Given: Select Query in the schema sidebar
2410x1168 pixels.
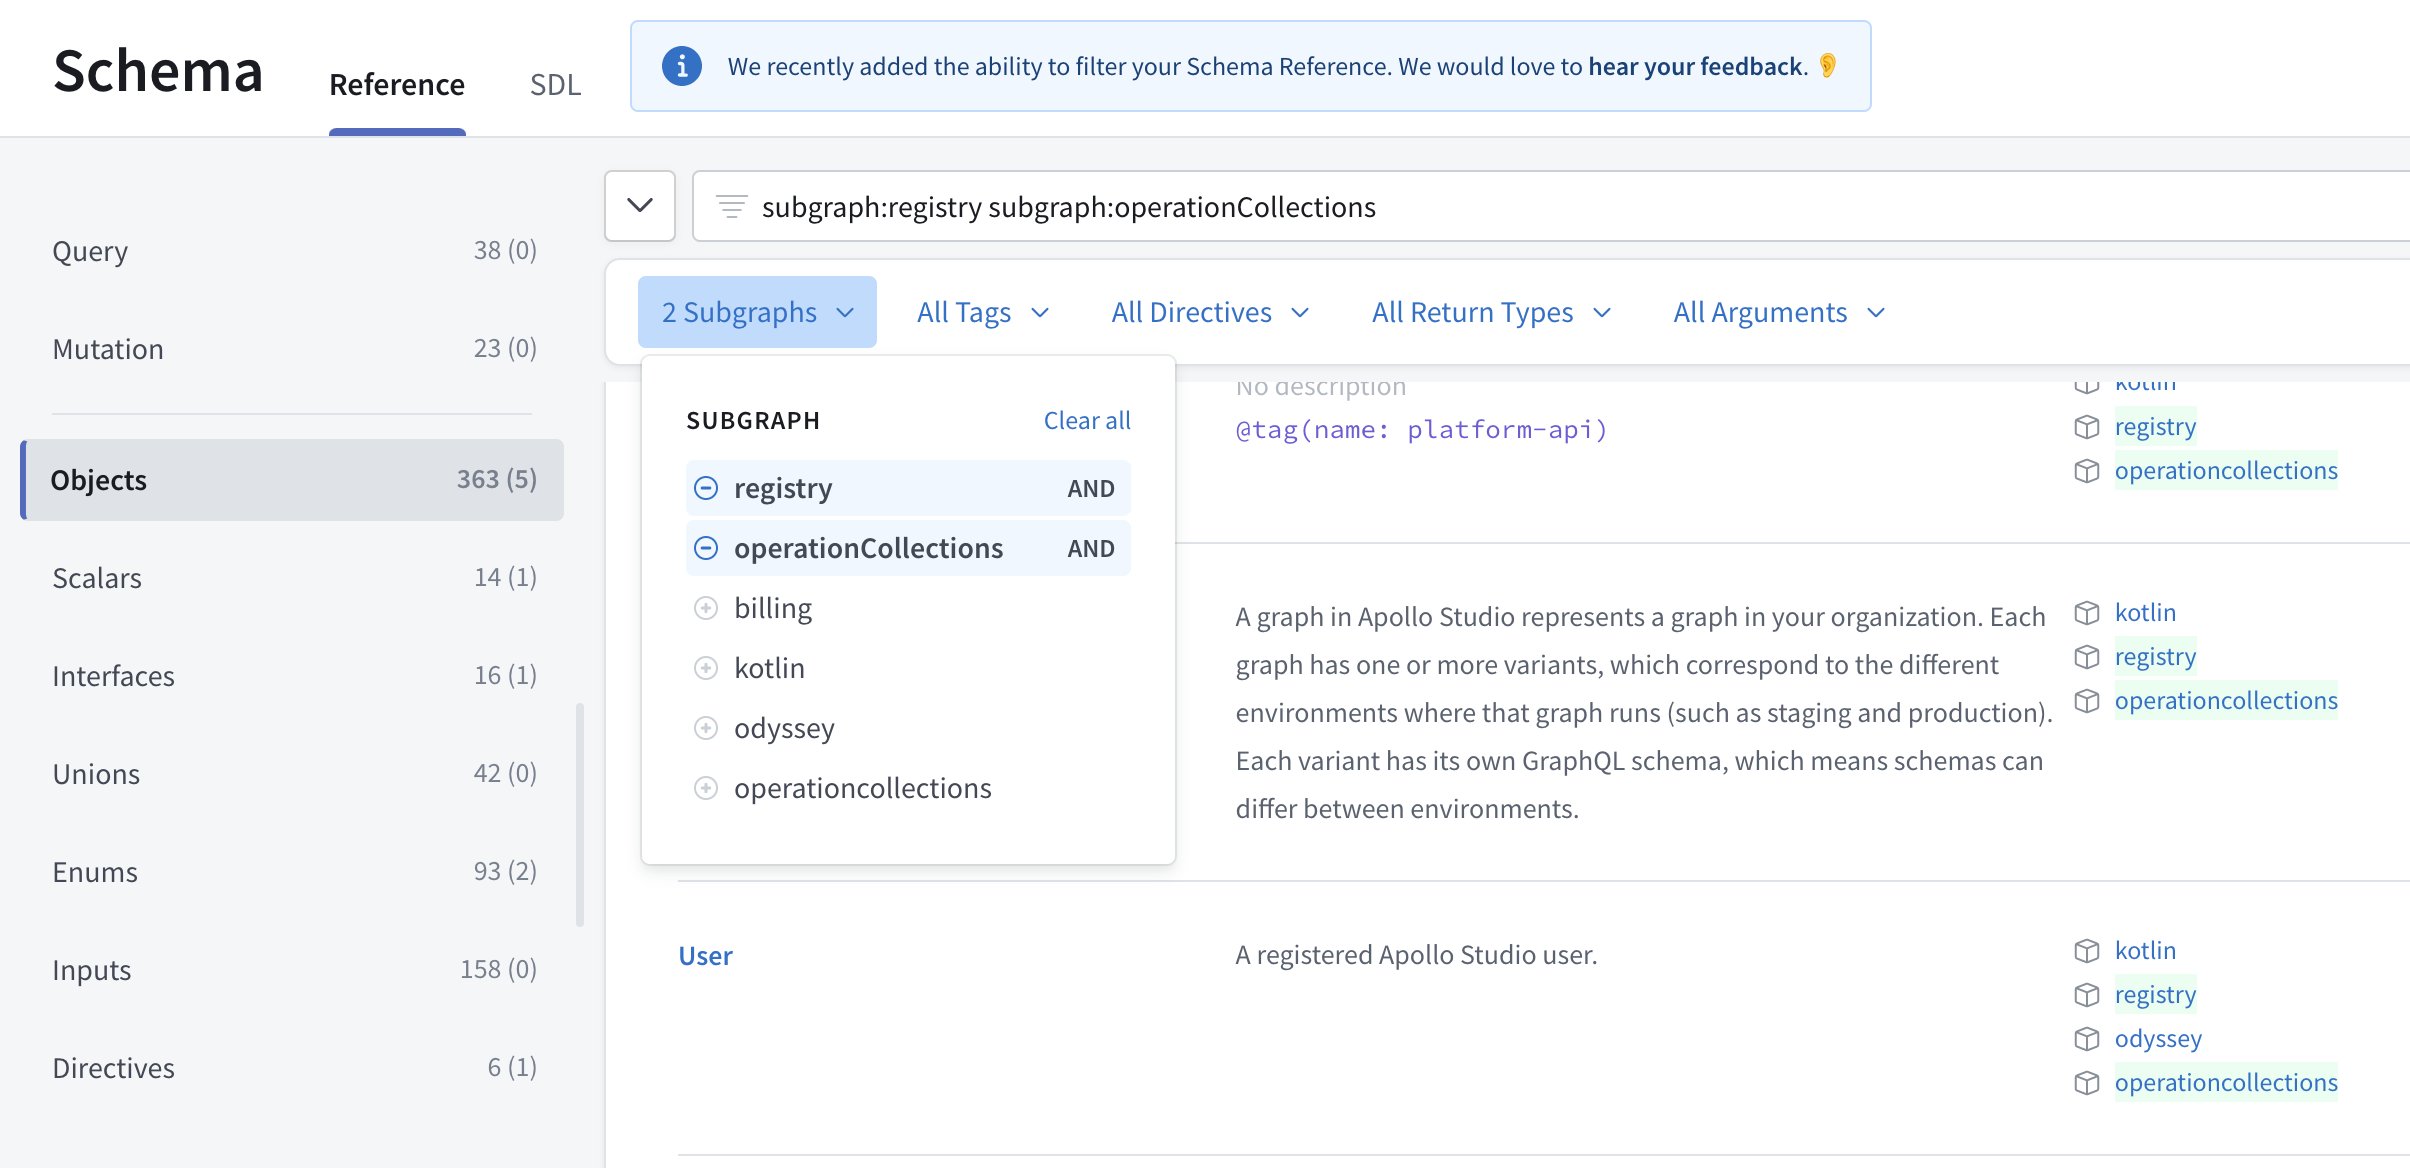Looking at the screenshot, I should [294, 251].
